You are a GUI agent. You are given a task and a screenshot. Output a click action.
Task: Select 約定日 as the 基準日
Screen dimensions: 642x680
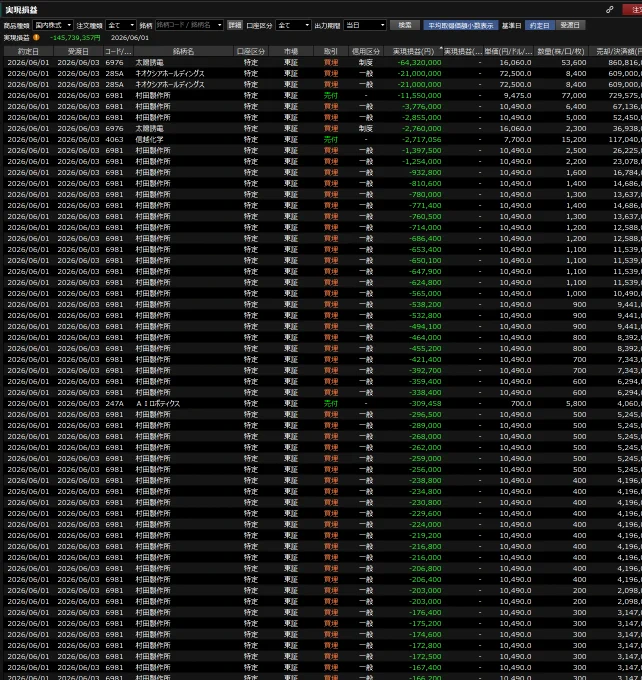click(x=540, y=26)
